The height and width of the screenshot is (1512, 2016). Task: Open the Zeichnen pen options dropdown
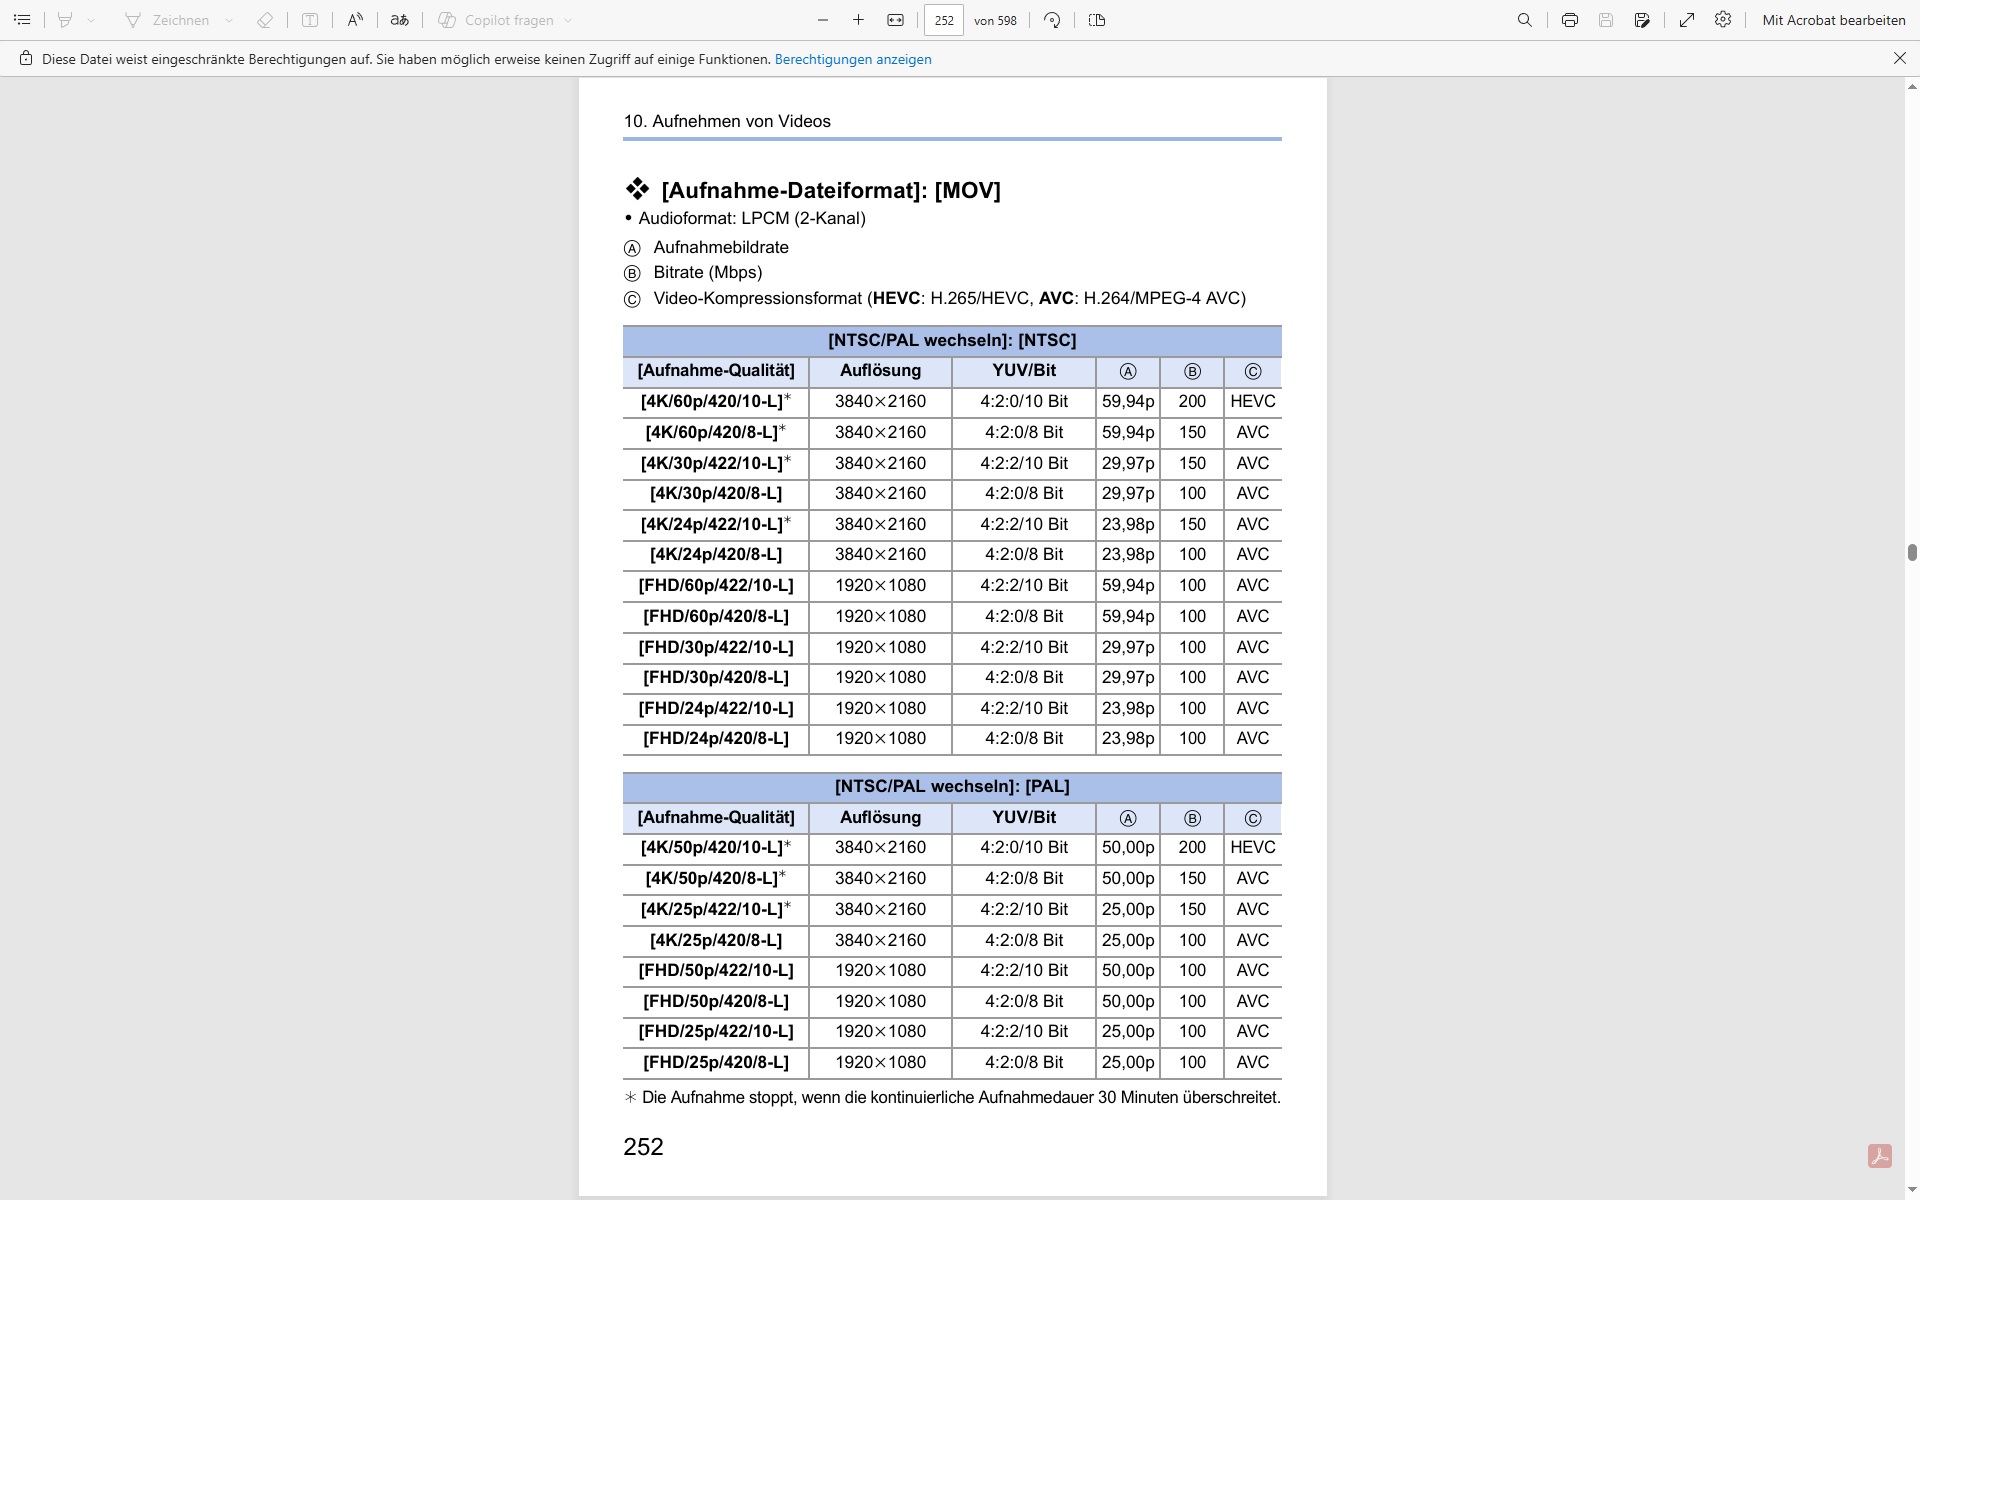tap(229, 20)
